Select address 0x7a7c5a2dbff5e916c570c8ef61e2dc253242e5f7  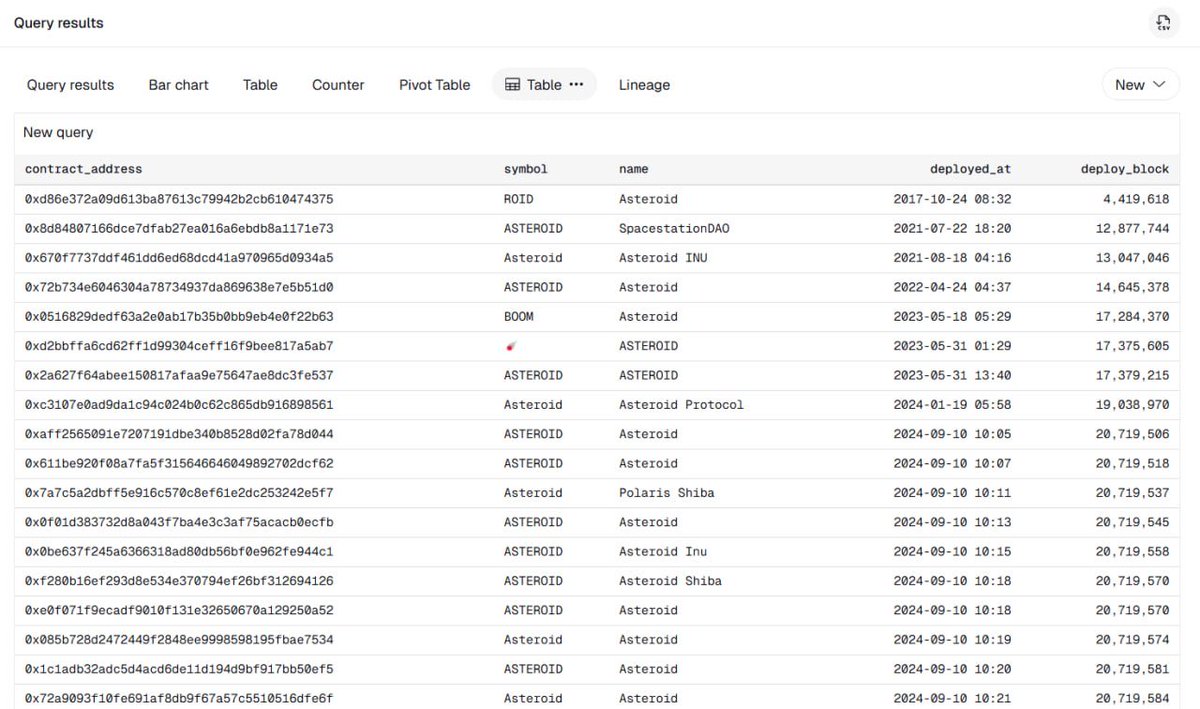(x=179, y=493)
